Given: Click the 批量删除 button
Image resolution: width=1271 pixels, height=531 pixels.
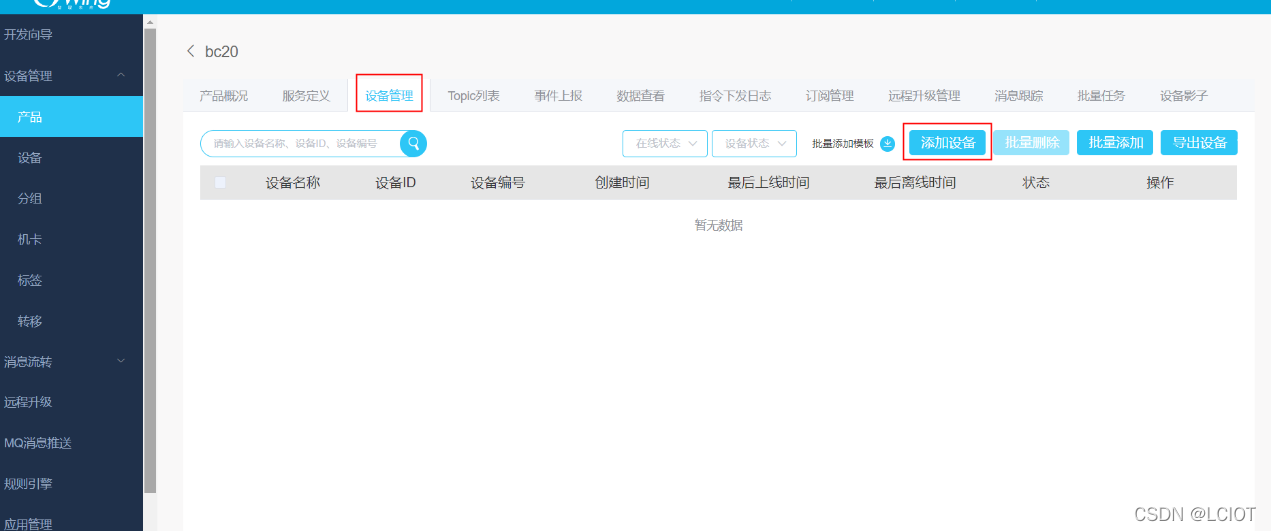Looking at the screenshot, I should tap(1032, 143).
